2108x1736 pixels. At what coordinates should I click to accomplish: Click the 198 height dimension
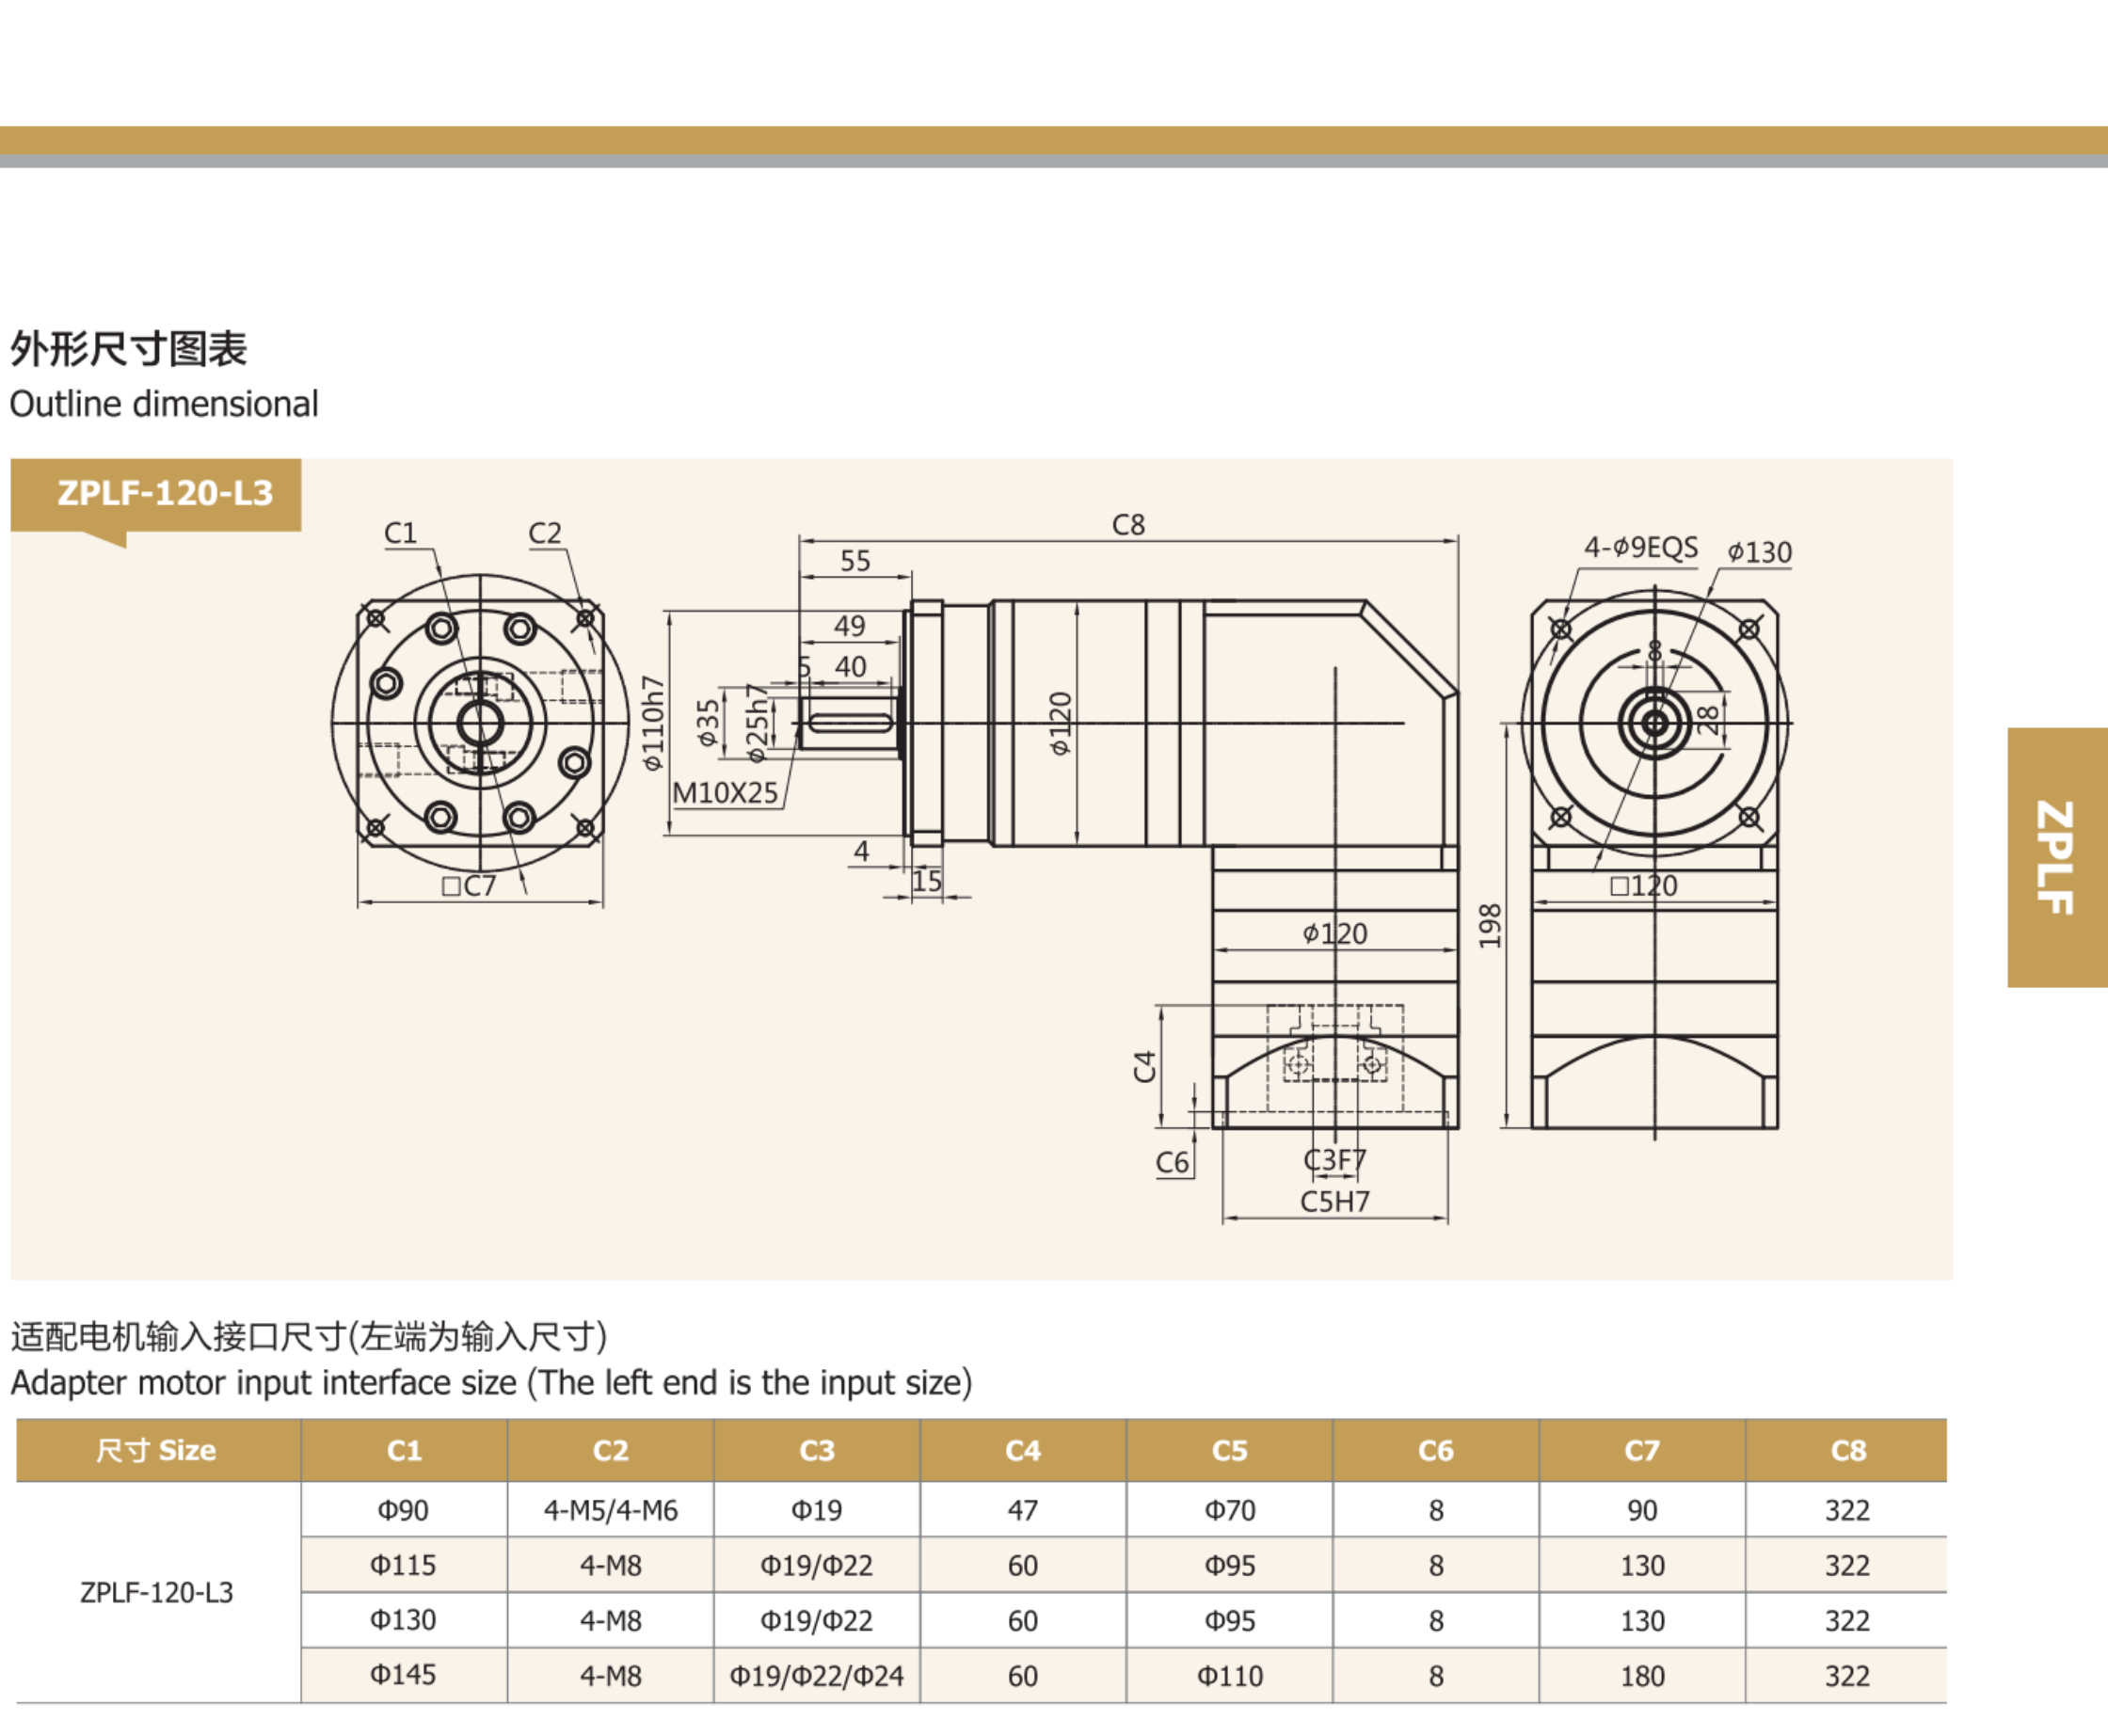pos(1490,926)
